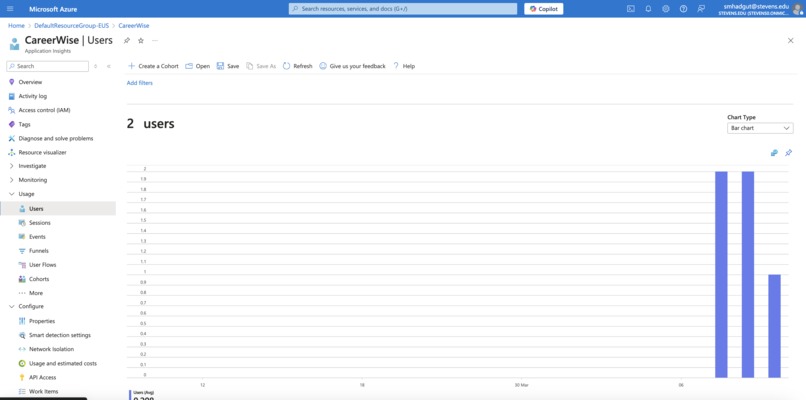Open the help question mark icon
Screen dimensions: 806x400
tap(683, 9)
